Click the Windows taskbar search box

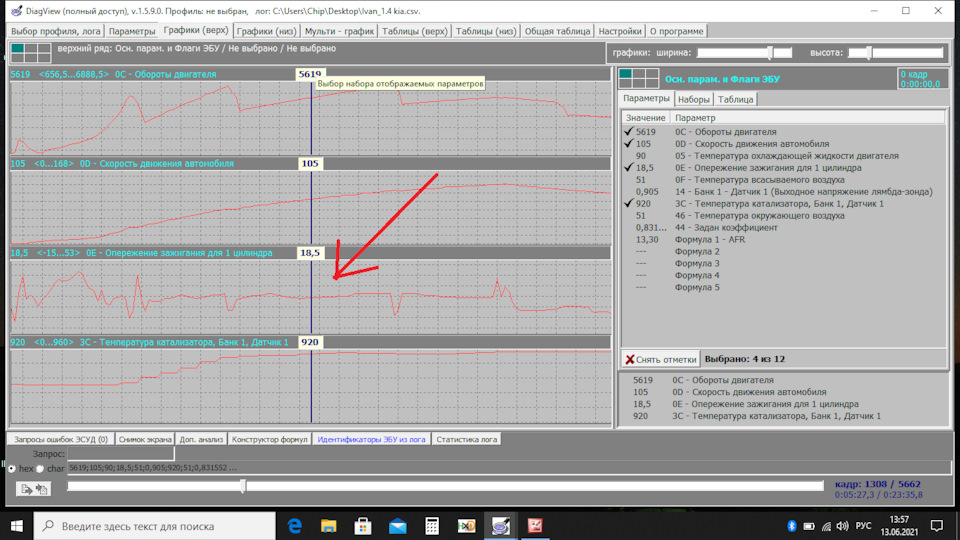[154, 526]
